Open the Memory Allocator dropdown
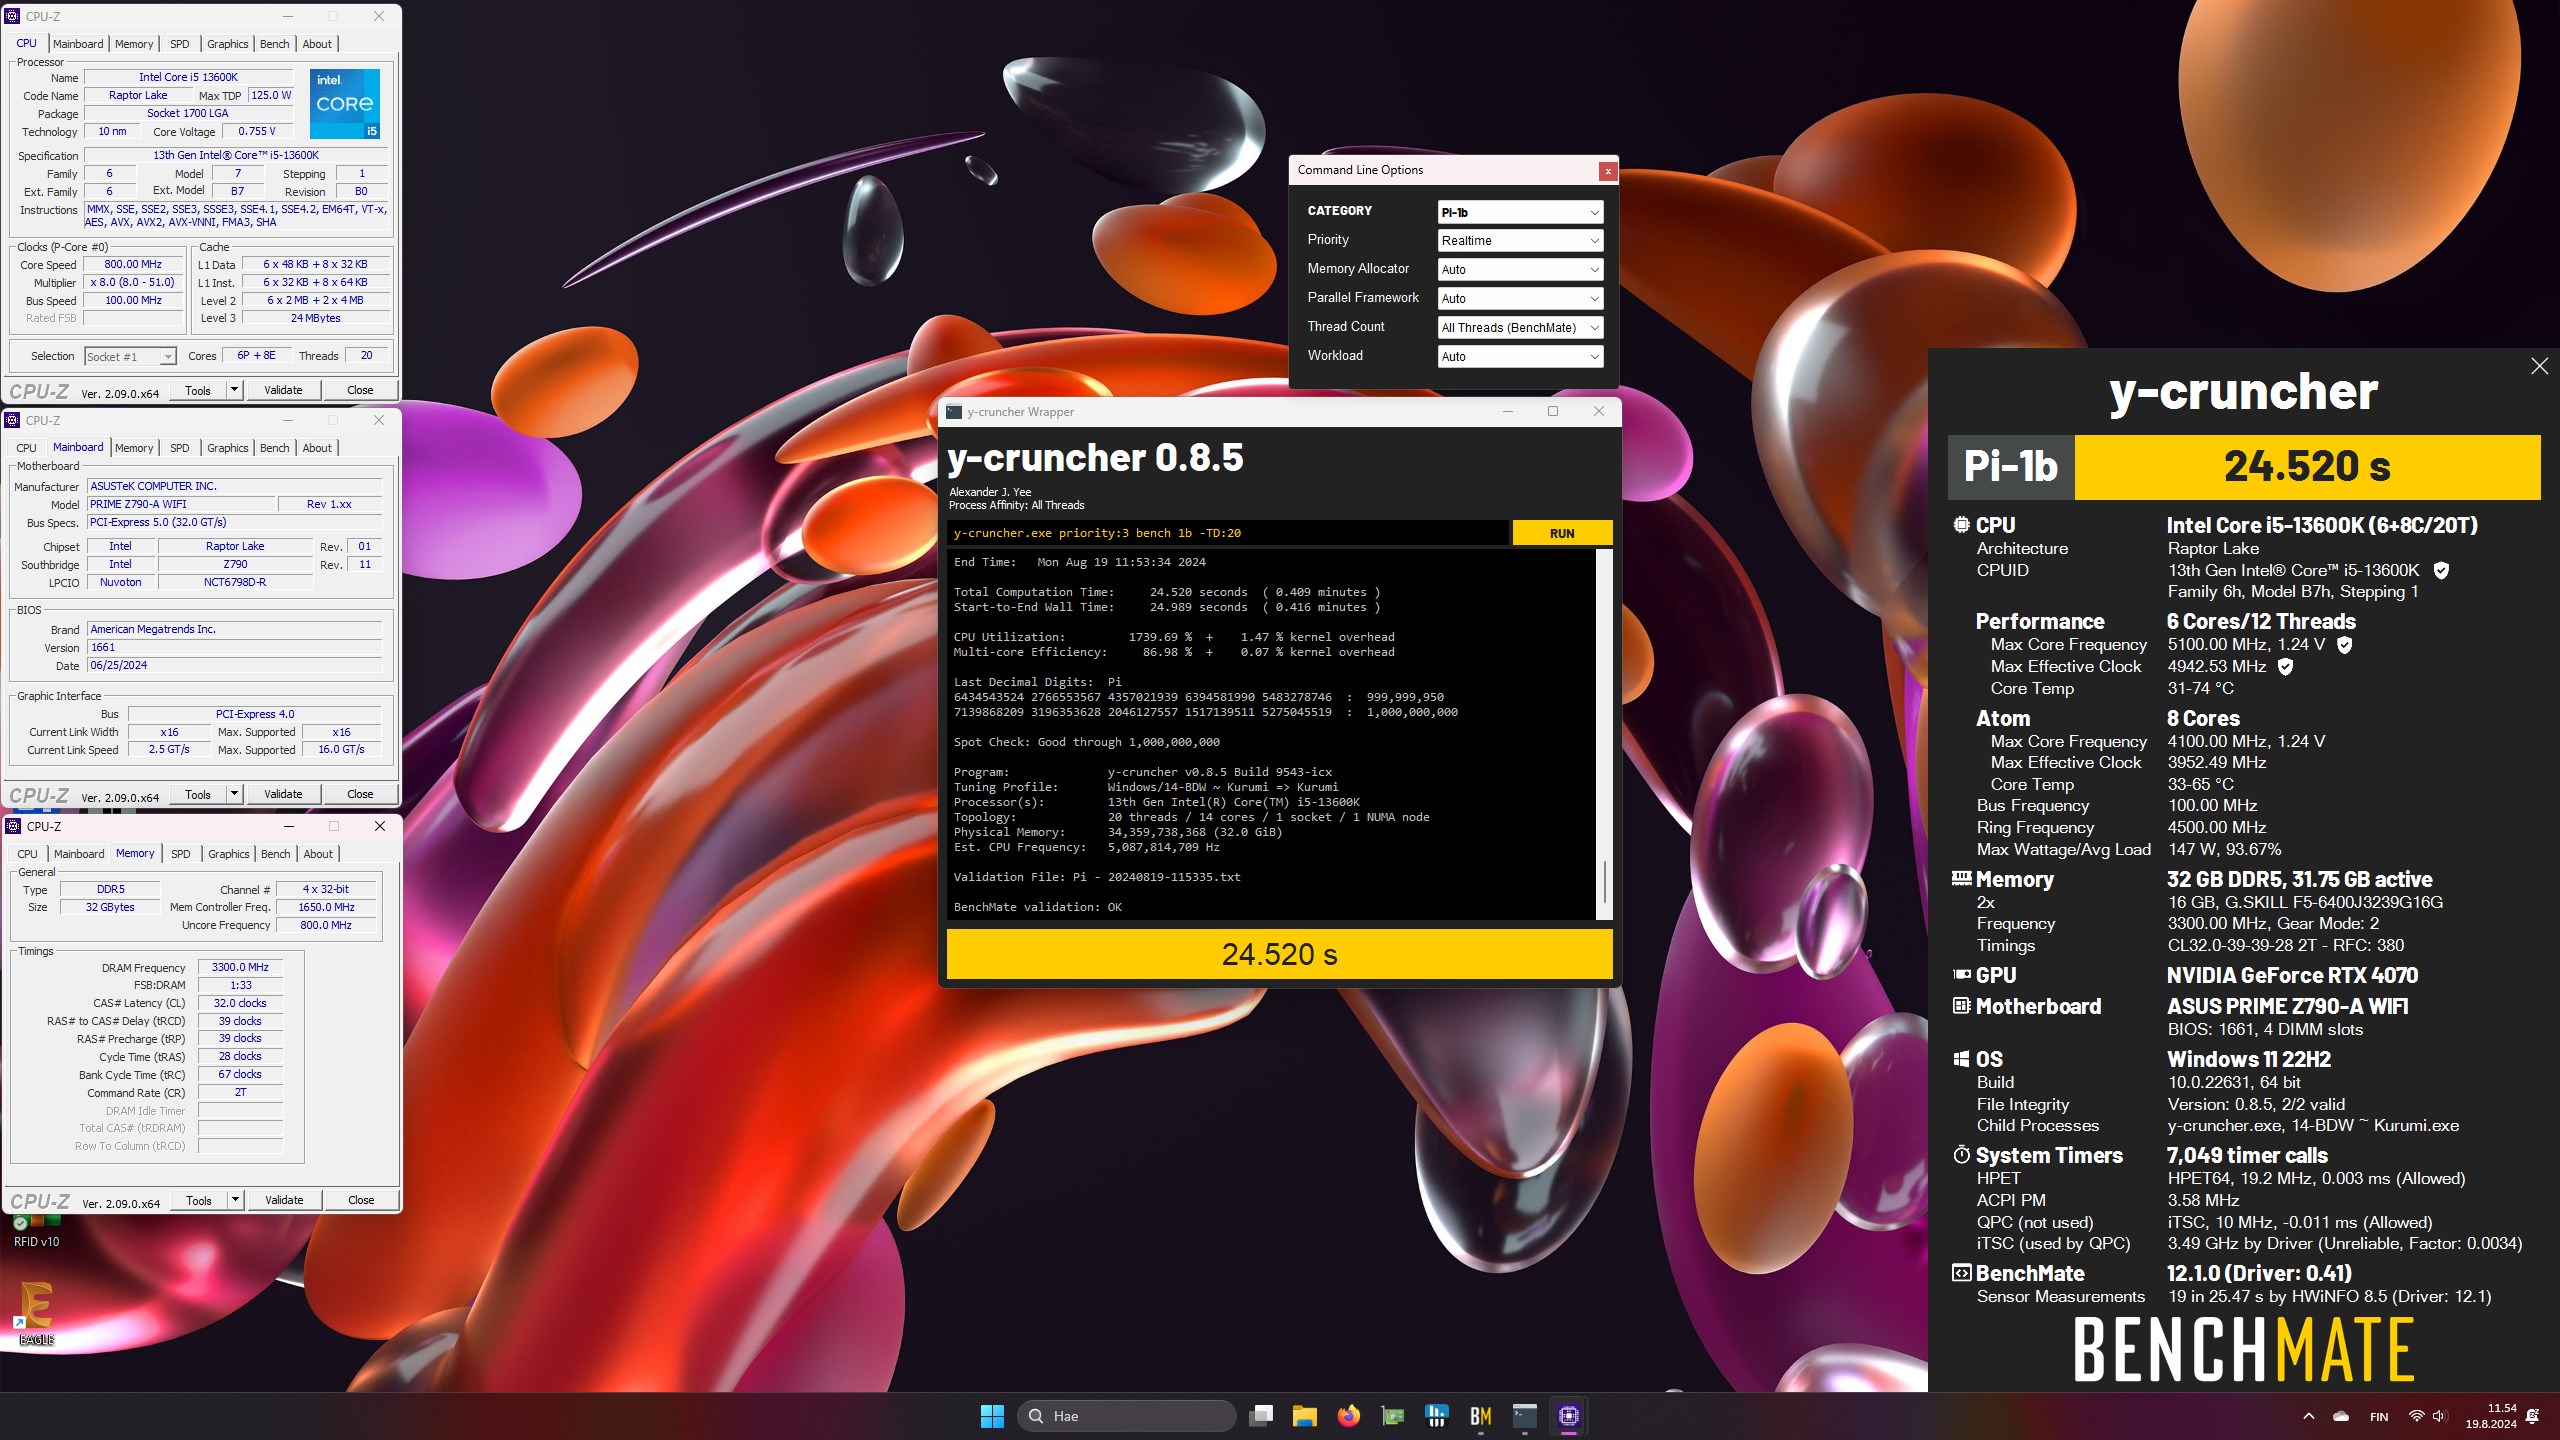2560x1440 pixels. tap(1520, 270)
